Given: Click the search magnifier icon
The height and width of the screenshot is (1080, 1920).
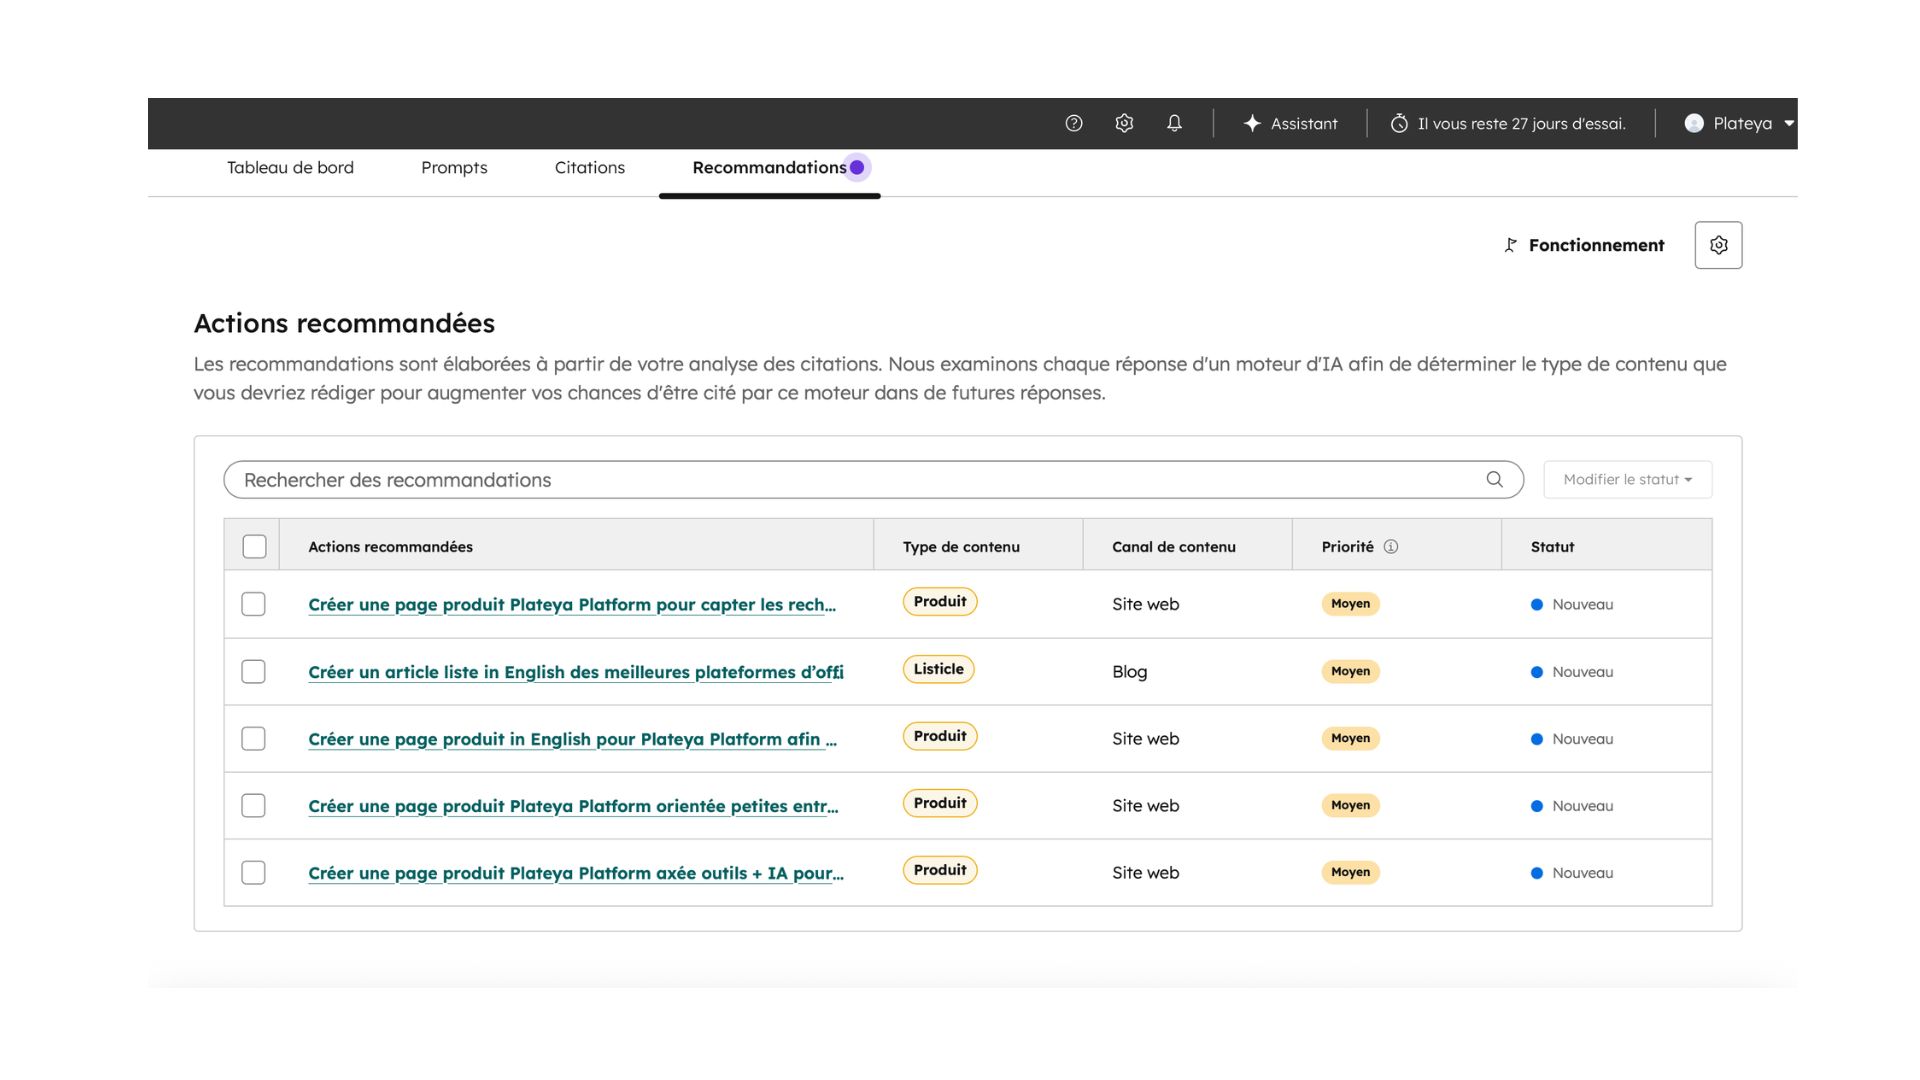Looking at the screenshot, I should click(1494, 479).
